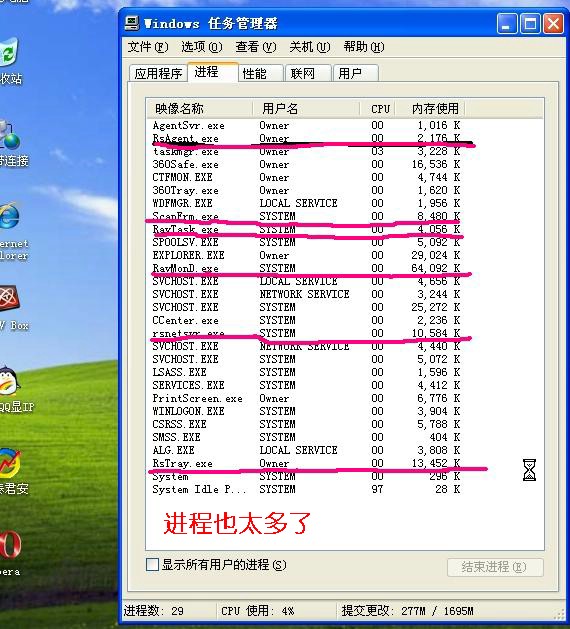Select the CSRSS.EXE process row
This screenshot has height=629, width=570.
point(306,424)
